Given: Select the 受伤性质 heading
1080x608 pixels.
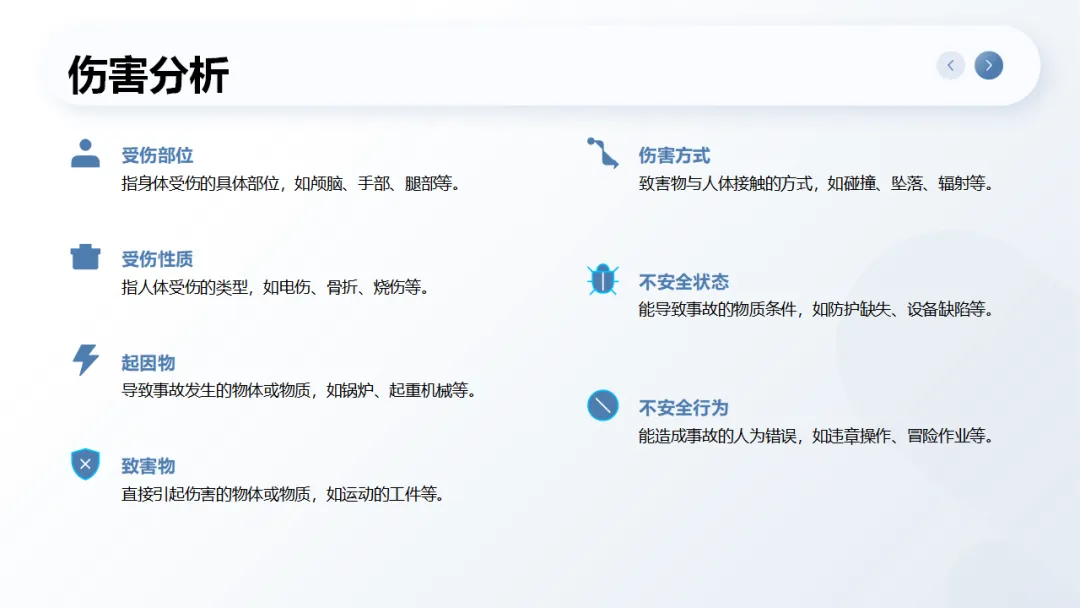Looking at the screenshot, I should [x=157, y=259].
